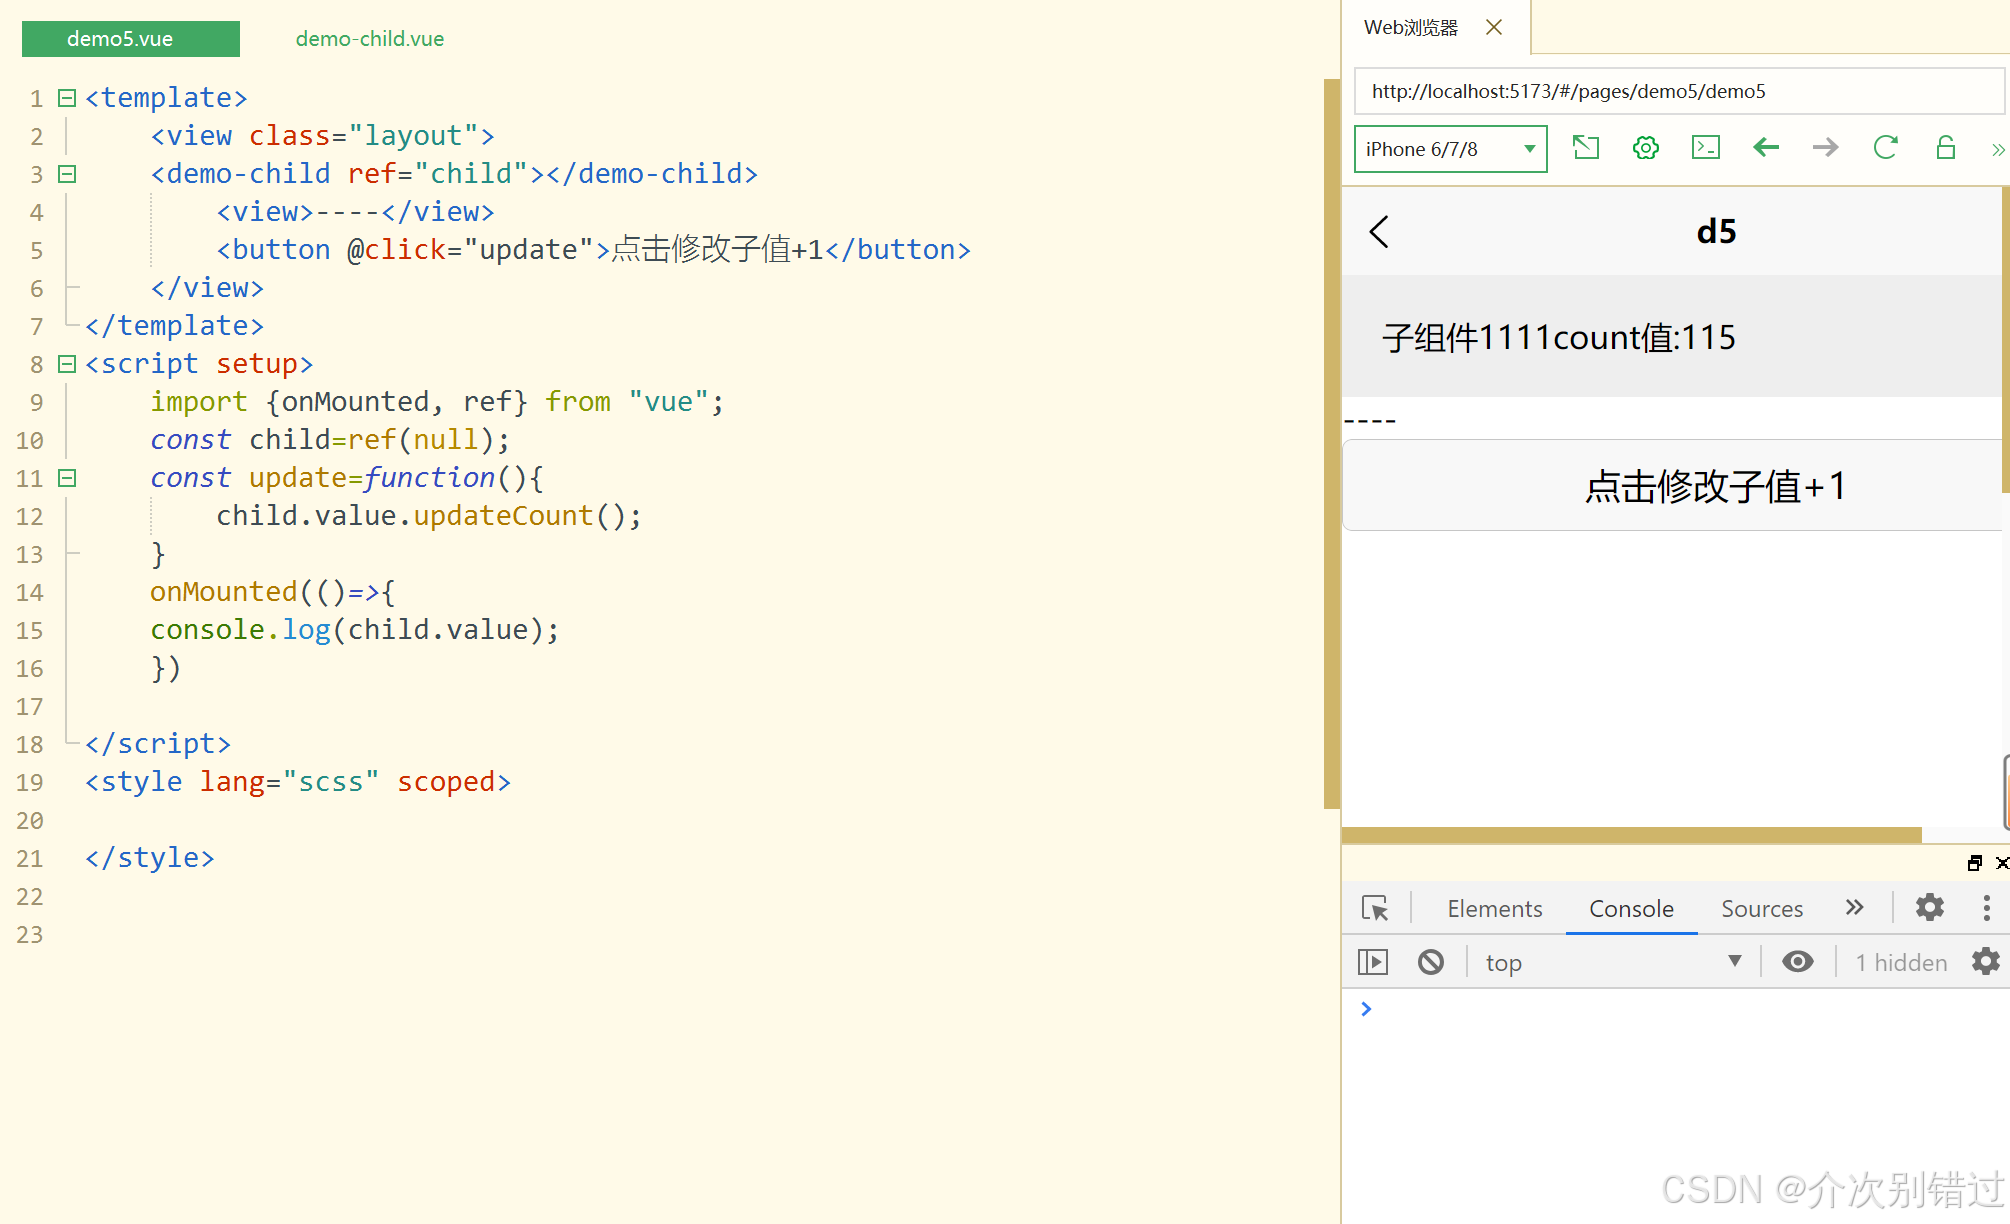Open the terminal console icon in toolbar
The width and height of the screenshot is (2010, 1224).
pos(1706,148)
